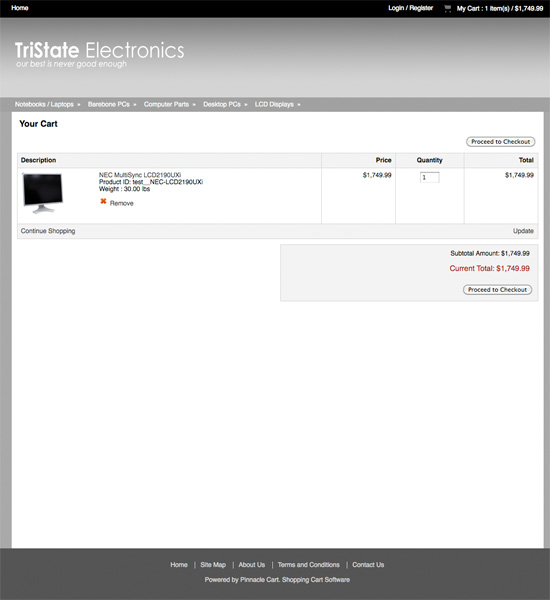Viewport: 550px width, 600px height.
Task: Open the LCD Displays category
Action: pos(274,104)
